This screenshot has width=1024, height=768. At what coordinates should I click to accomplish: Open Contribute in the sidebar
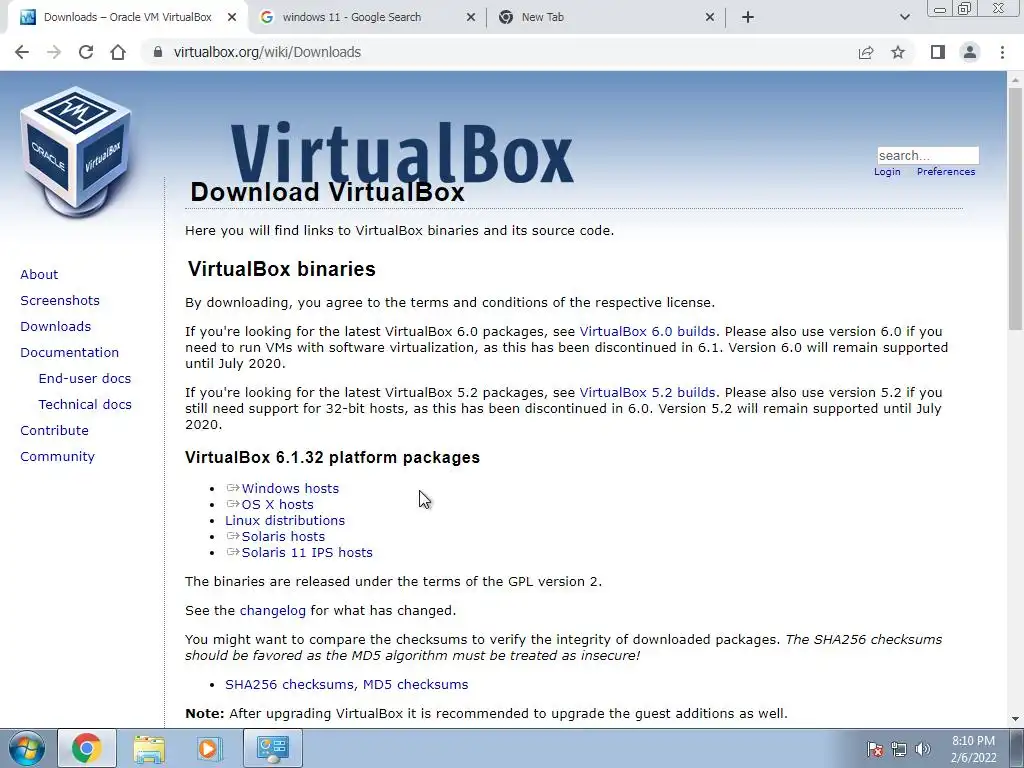(54, 431)
